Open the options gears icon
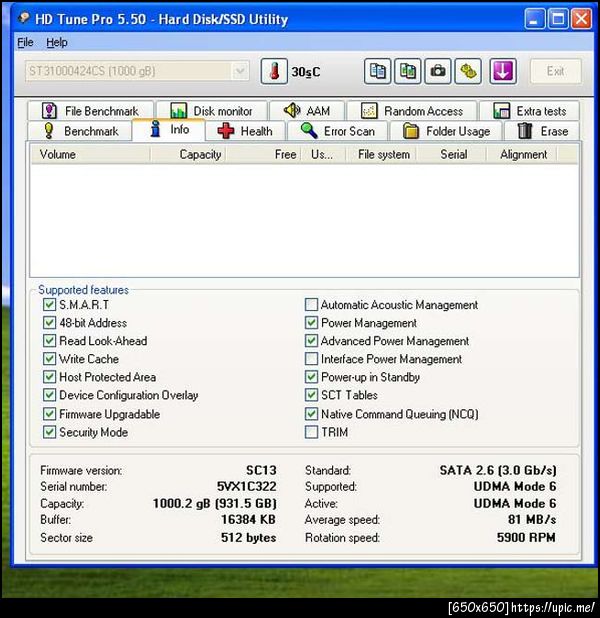The height and width of the screenshot is (618, 600). click(x=468, y=71)
